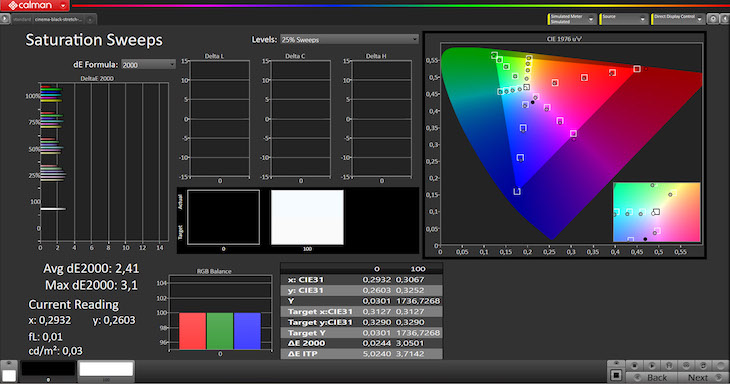Click the Back button
The width and height of the screenshot is (730, 384).
(x=651, y=377)
